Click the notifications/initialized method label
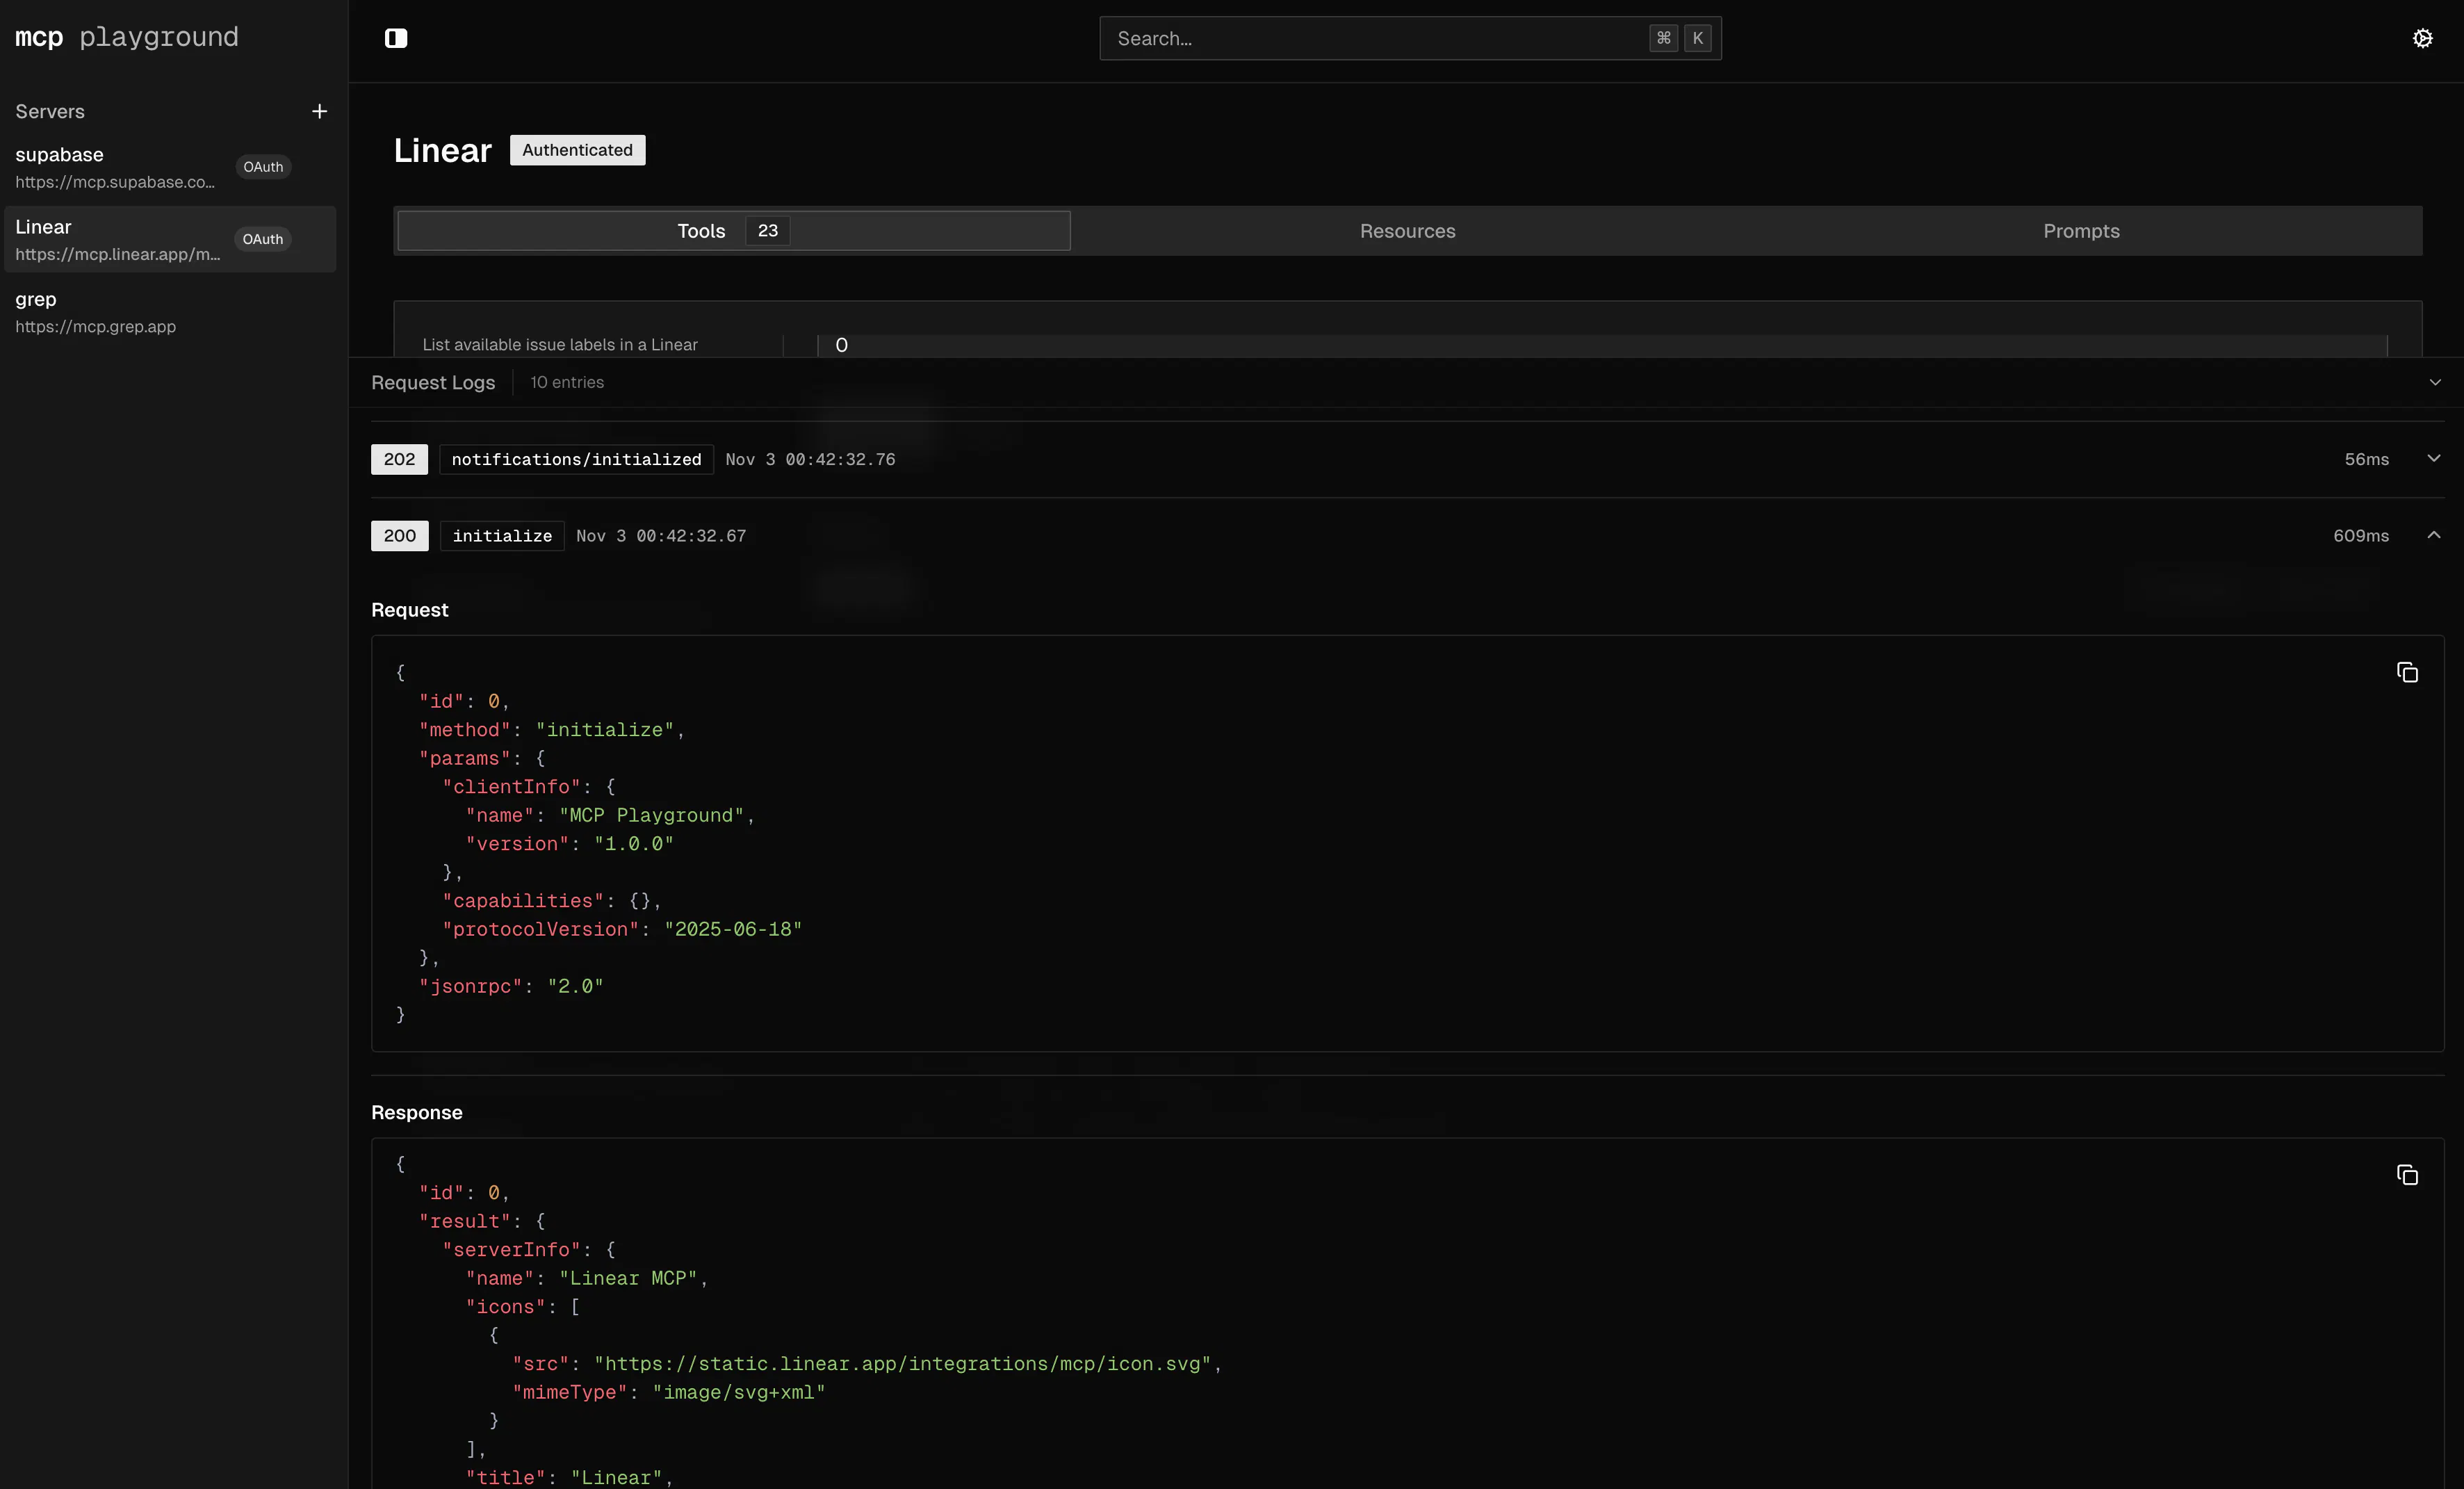 [576, 459]
